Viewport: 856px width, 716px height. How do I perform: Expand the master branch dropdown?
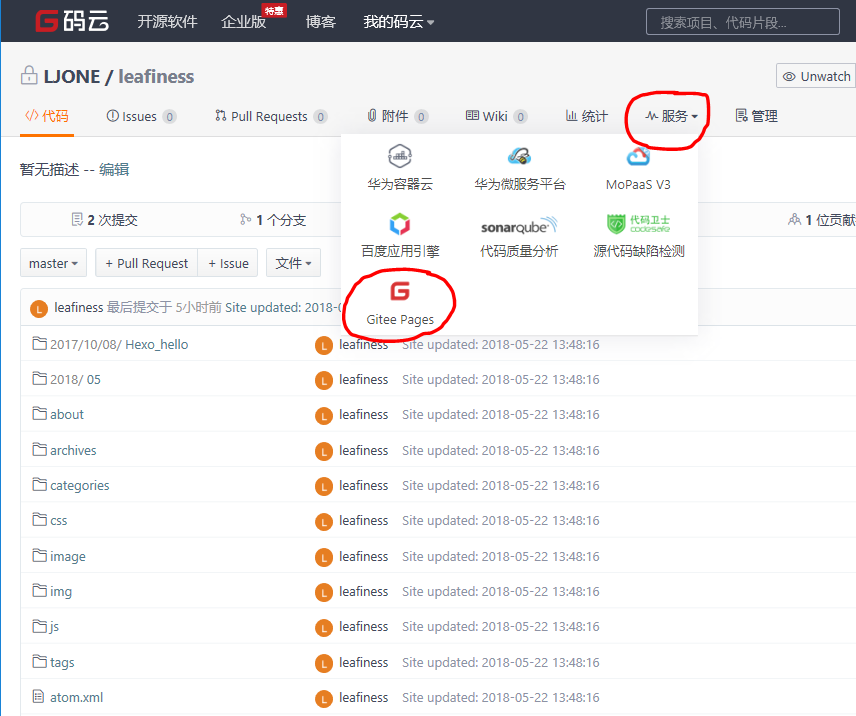tap(54, 263)
